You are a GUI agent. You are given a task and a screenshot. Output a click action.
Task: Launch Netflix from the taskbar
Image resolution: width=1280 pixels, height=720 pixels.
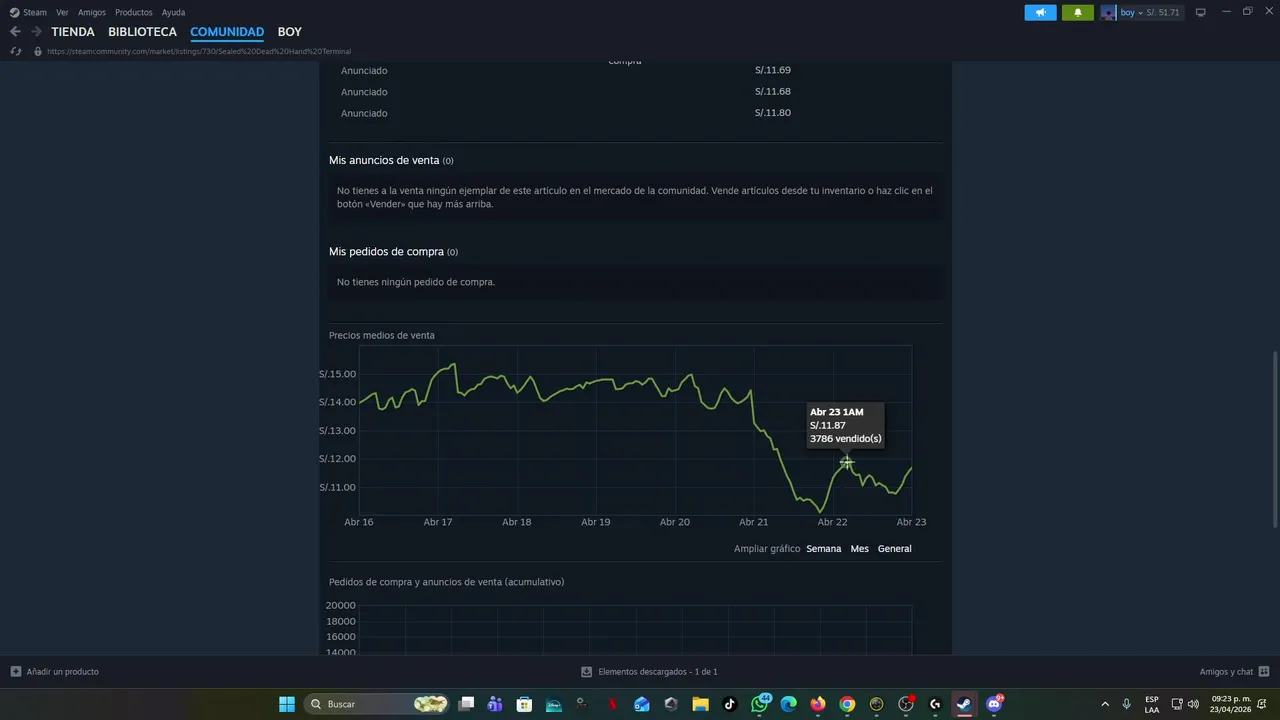(x=613, y=704)
